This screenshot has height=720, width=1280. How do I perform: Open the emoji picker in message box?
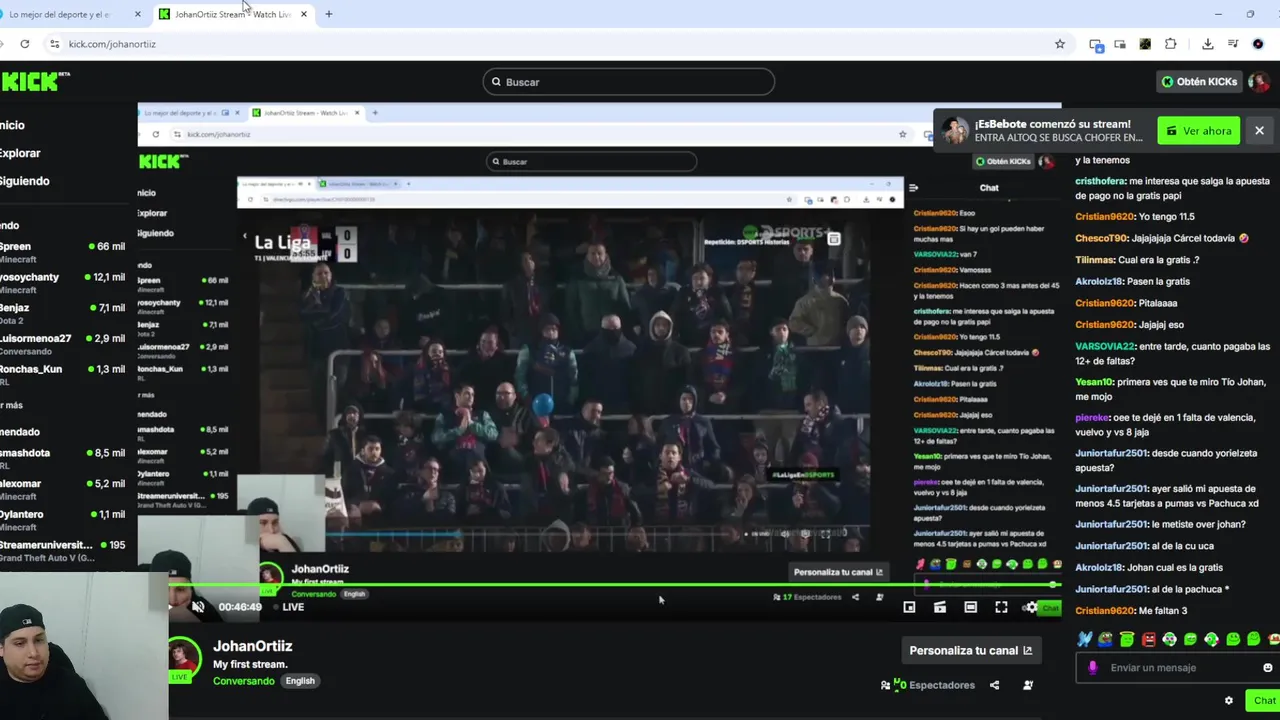pyautogui.click(x=1268, y=668)
